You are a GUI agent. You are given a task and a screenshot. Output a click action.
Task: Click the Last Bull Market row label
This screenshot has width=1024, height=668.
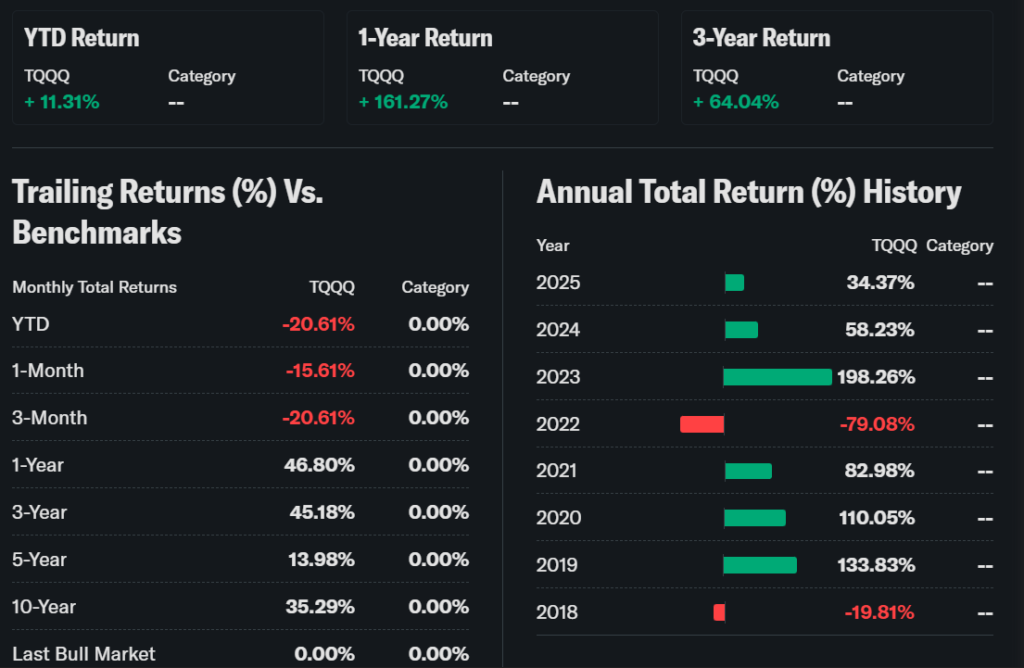pos(84,654)
